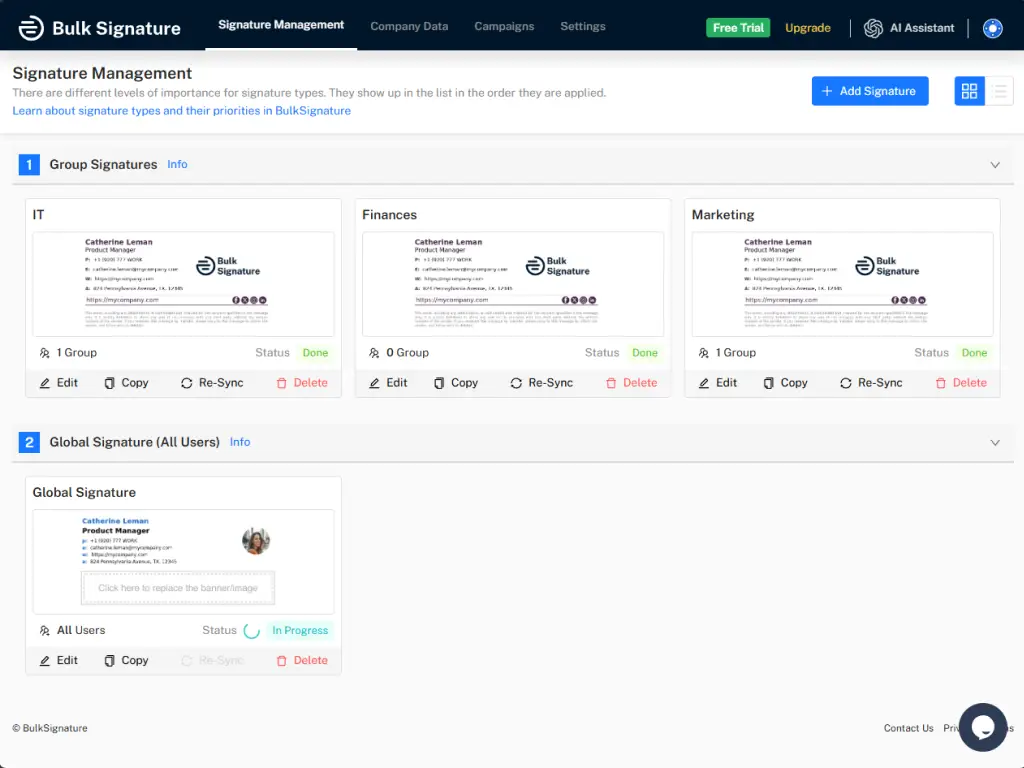This screenshot has width=1024, height=768.
Task: Open the chat support bubble
Action: tap(982, 727)
